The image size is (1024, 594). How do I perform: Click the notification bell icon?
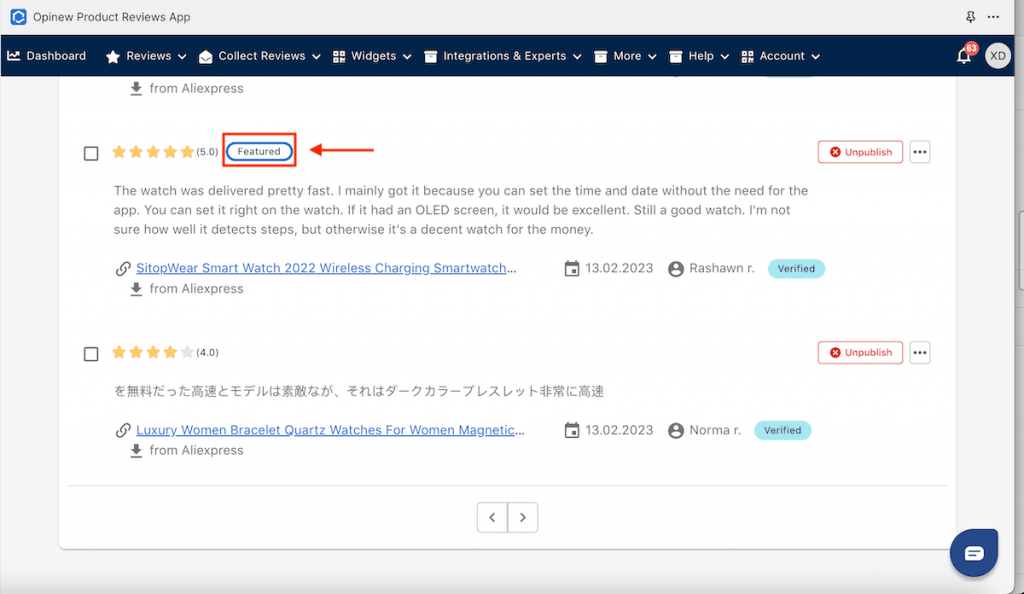click(964, 56)
